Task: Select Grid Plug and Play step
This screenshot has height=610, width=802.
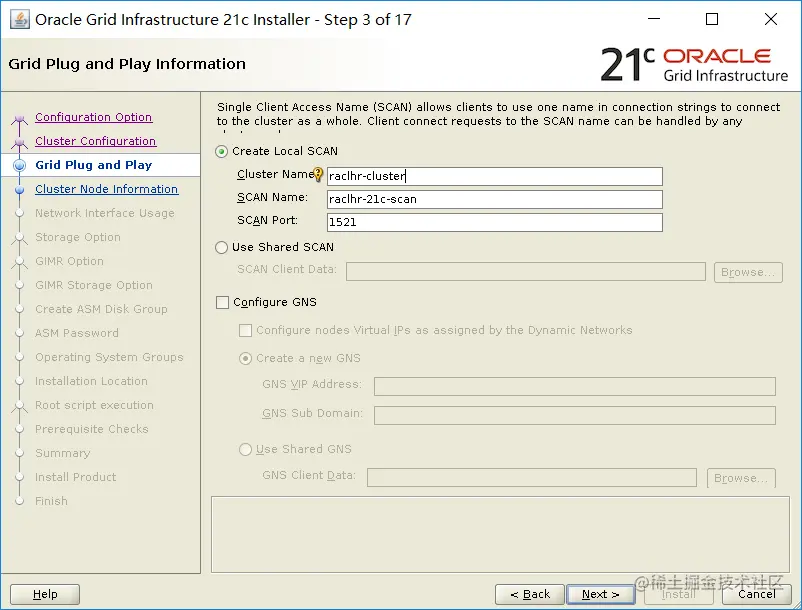Action: [x=94, y=165]
